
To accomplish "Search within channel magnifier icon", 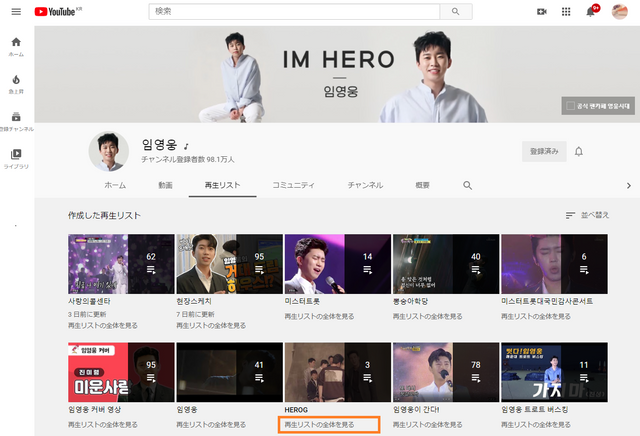I will click(467, 185).
